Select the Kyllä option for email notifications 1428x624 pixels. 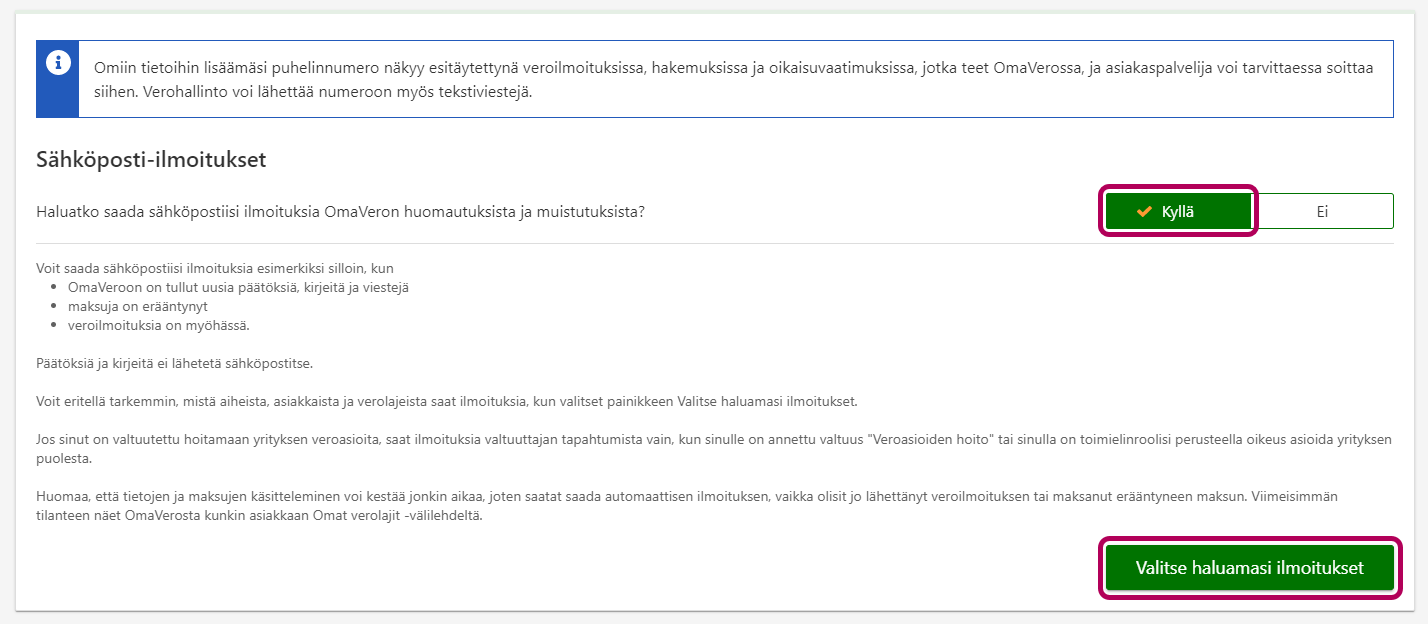(1178, 212)
